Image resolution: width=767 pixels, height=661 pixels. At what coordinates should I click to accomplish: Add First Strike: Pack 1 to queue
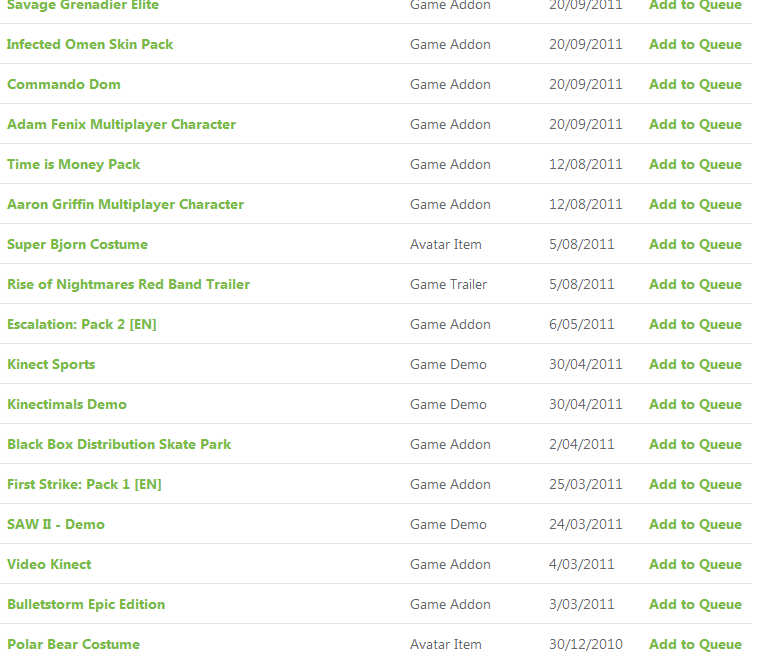695,485
